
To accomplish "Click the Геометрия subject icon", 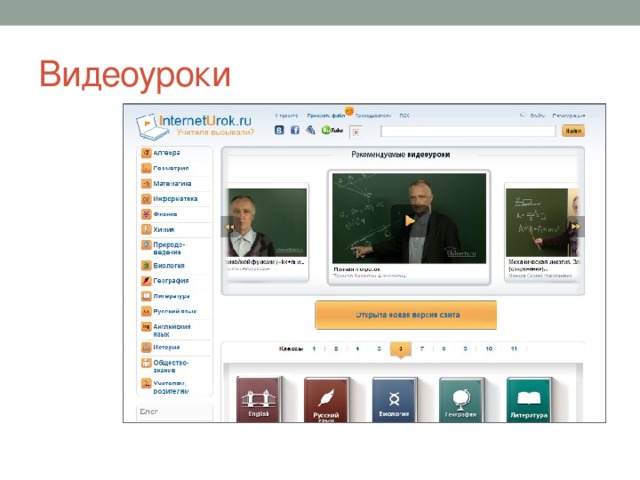I will (146, 168).
